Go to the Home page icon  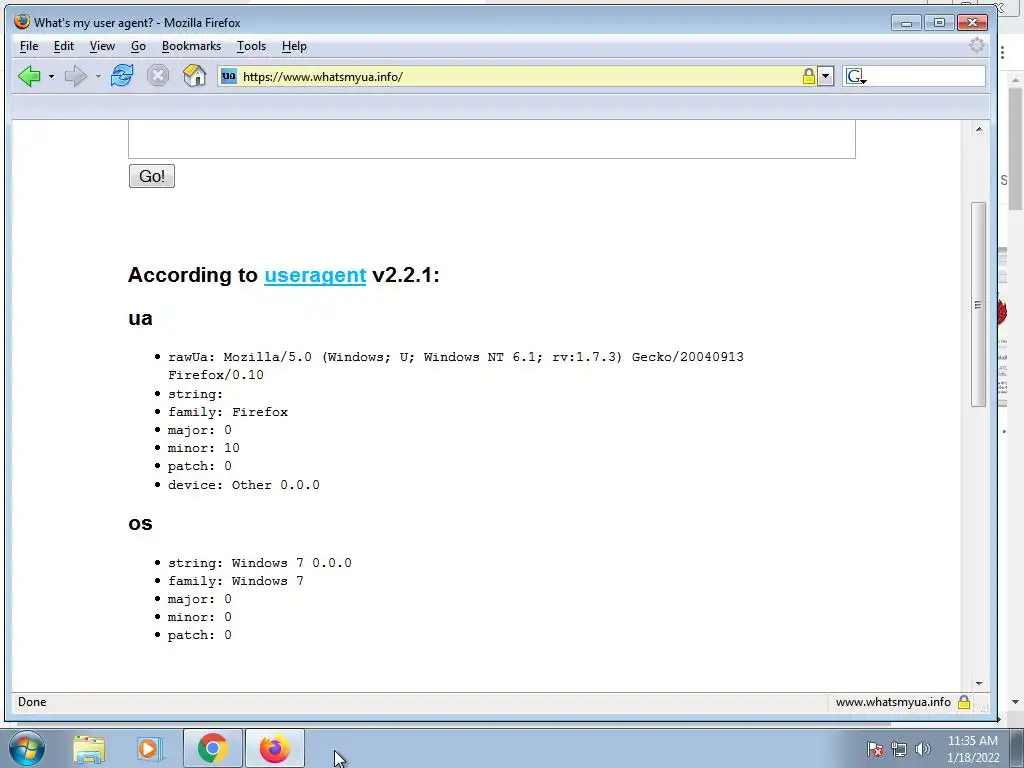pos(195,76)
